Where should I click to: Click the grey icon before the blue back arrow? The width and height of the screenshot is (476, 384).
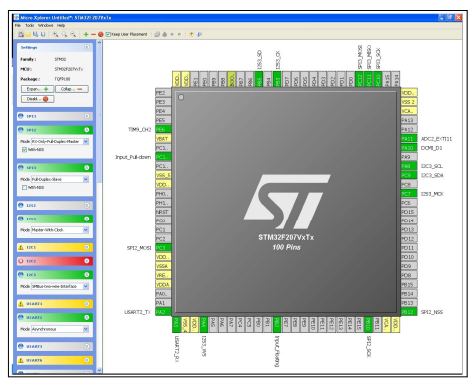point(164,34)
